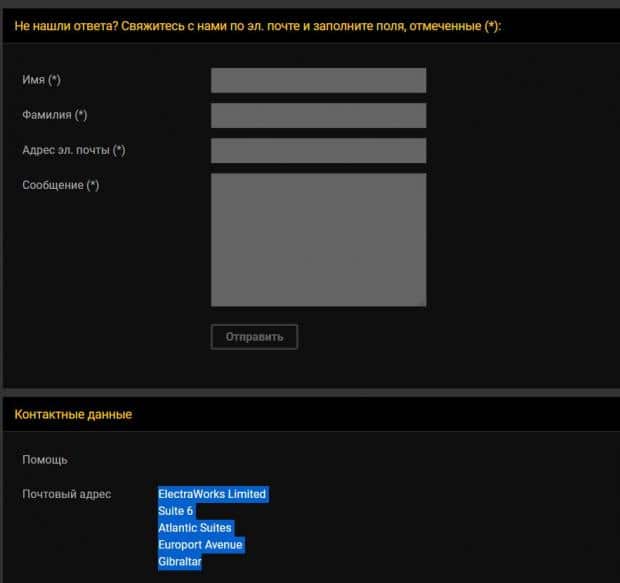Click the ElectraWorks Limited address line
620x583 pixels.
pyautogui.click(x=212, y=494)
